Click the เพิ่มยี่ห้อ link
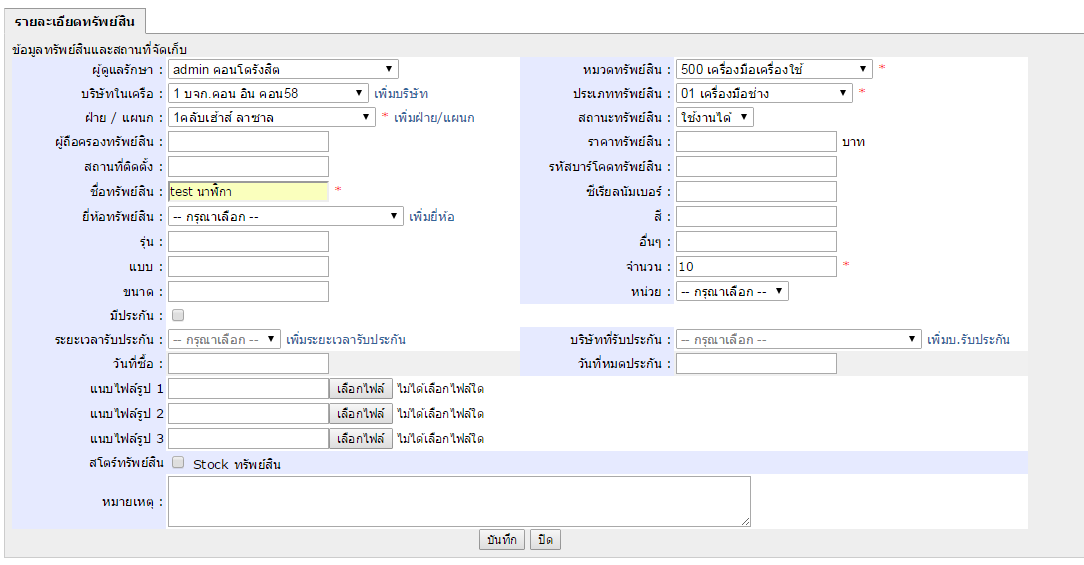1084x565 pixels. [x=432, y=217]
